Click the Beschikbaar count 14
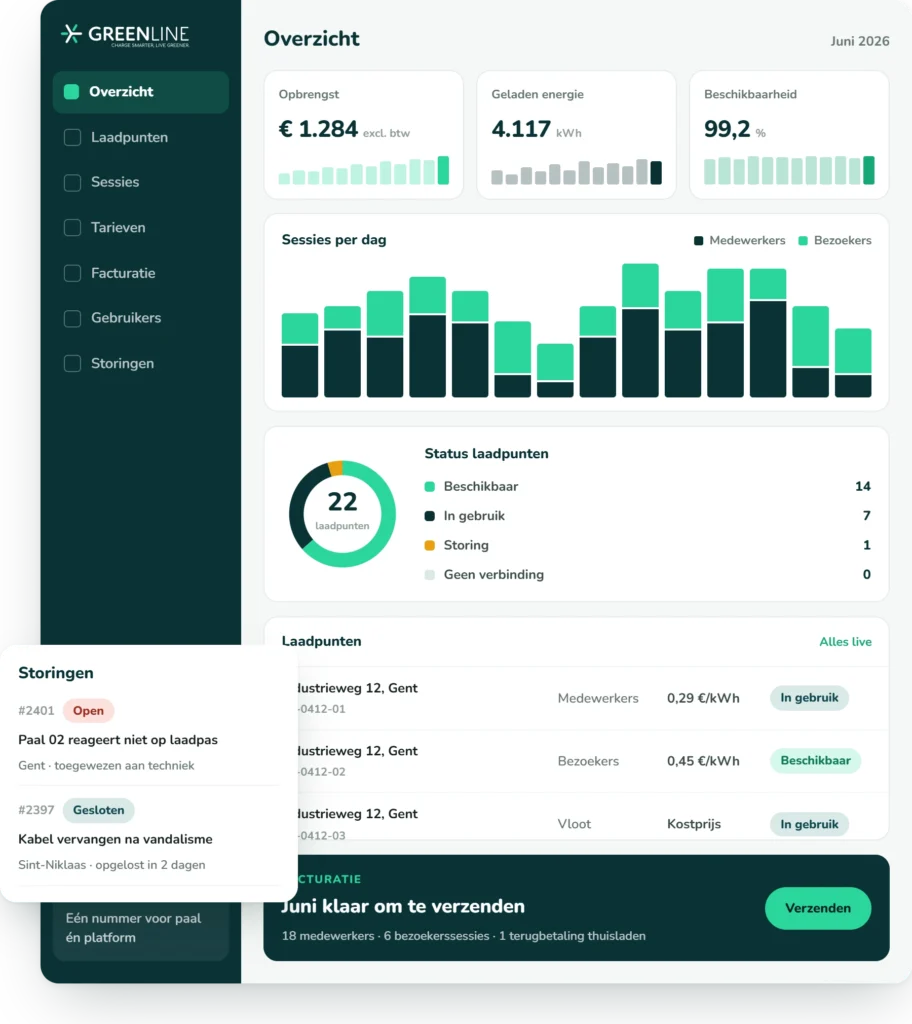The image size is (912, 1024). 862,487
